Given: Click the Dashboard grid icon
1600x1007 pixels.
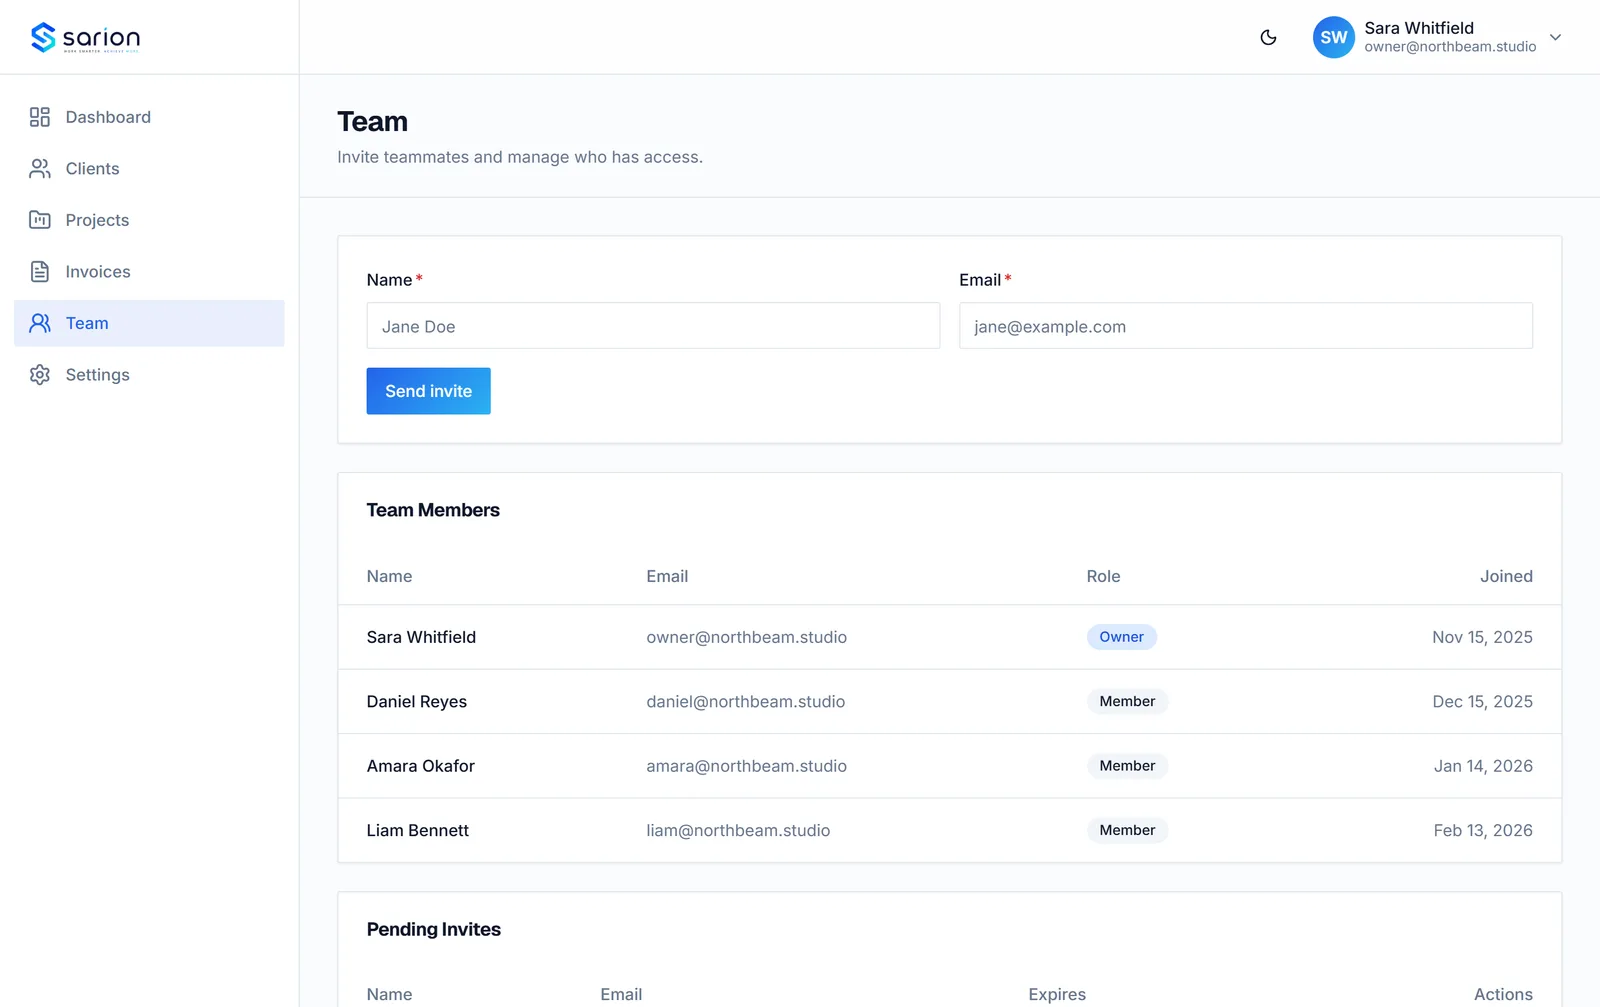Looking at the screenshot, I should click(x=40, y=117).
